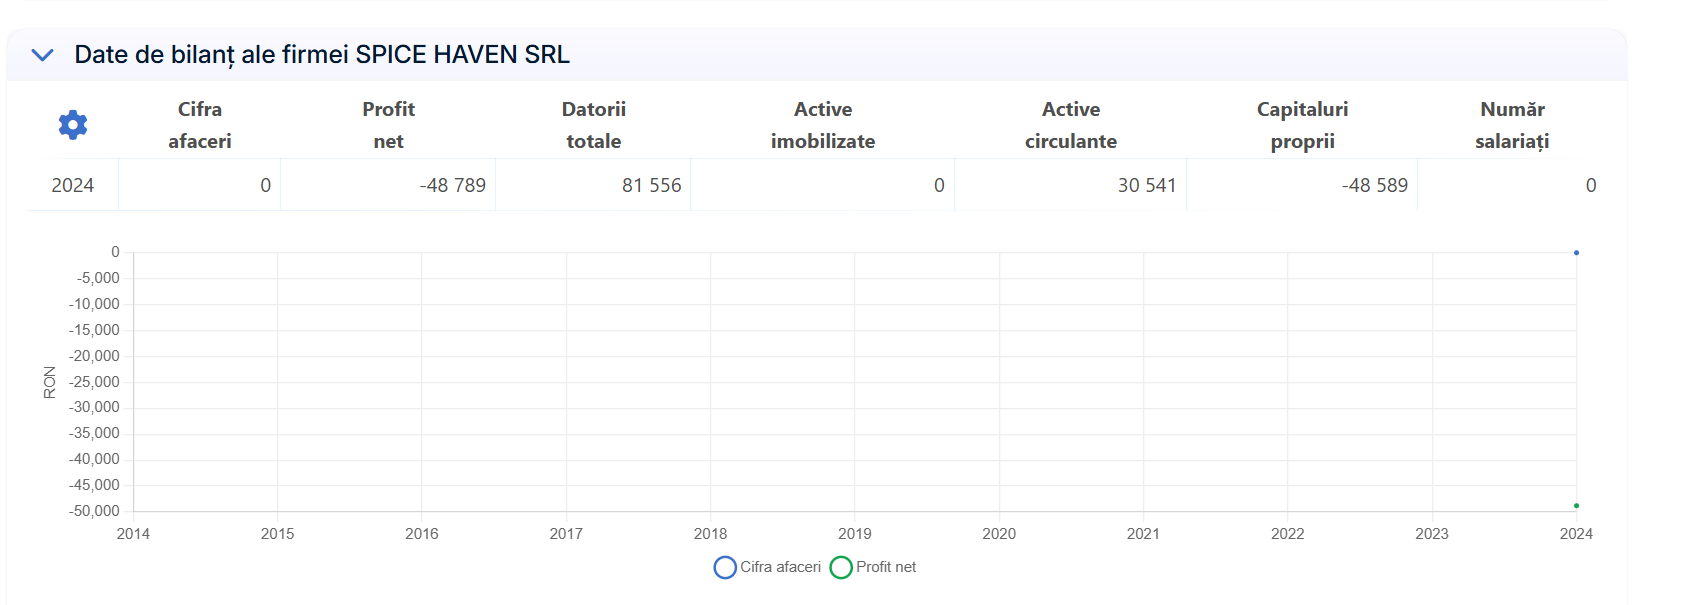The image size is (1682, 605).
Task: Select the Profit net column header
Action: tap(388, 125)
